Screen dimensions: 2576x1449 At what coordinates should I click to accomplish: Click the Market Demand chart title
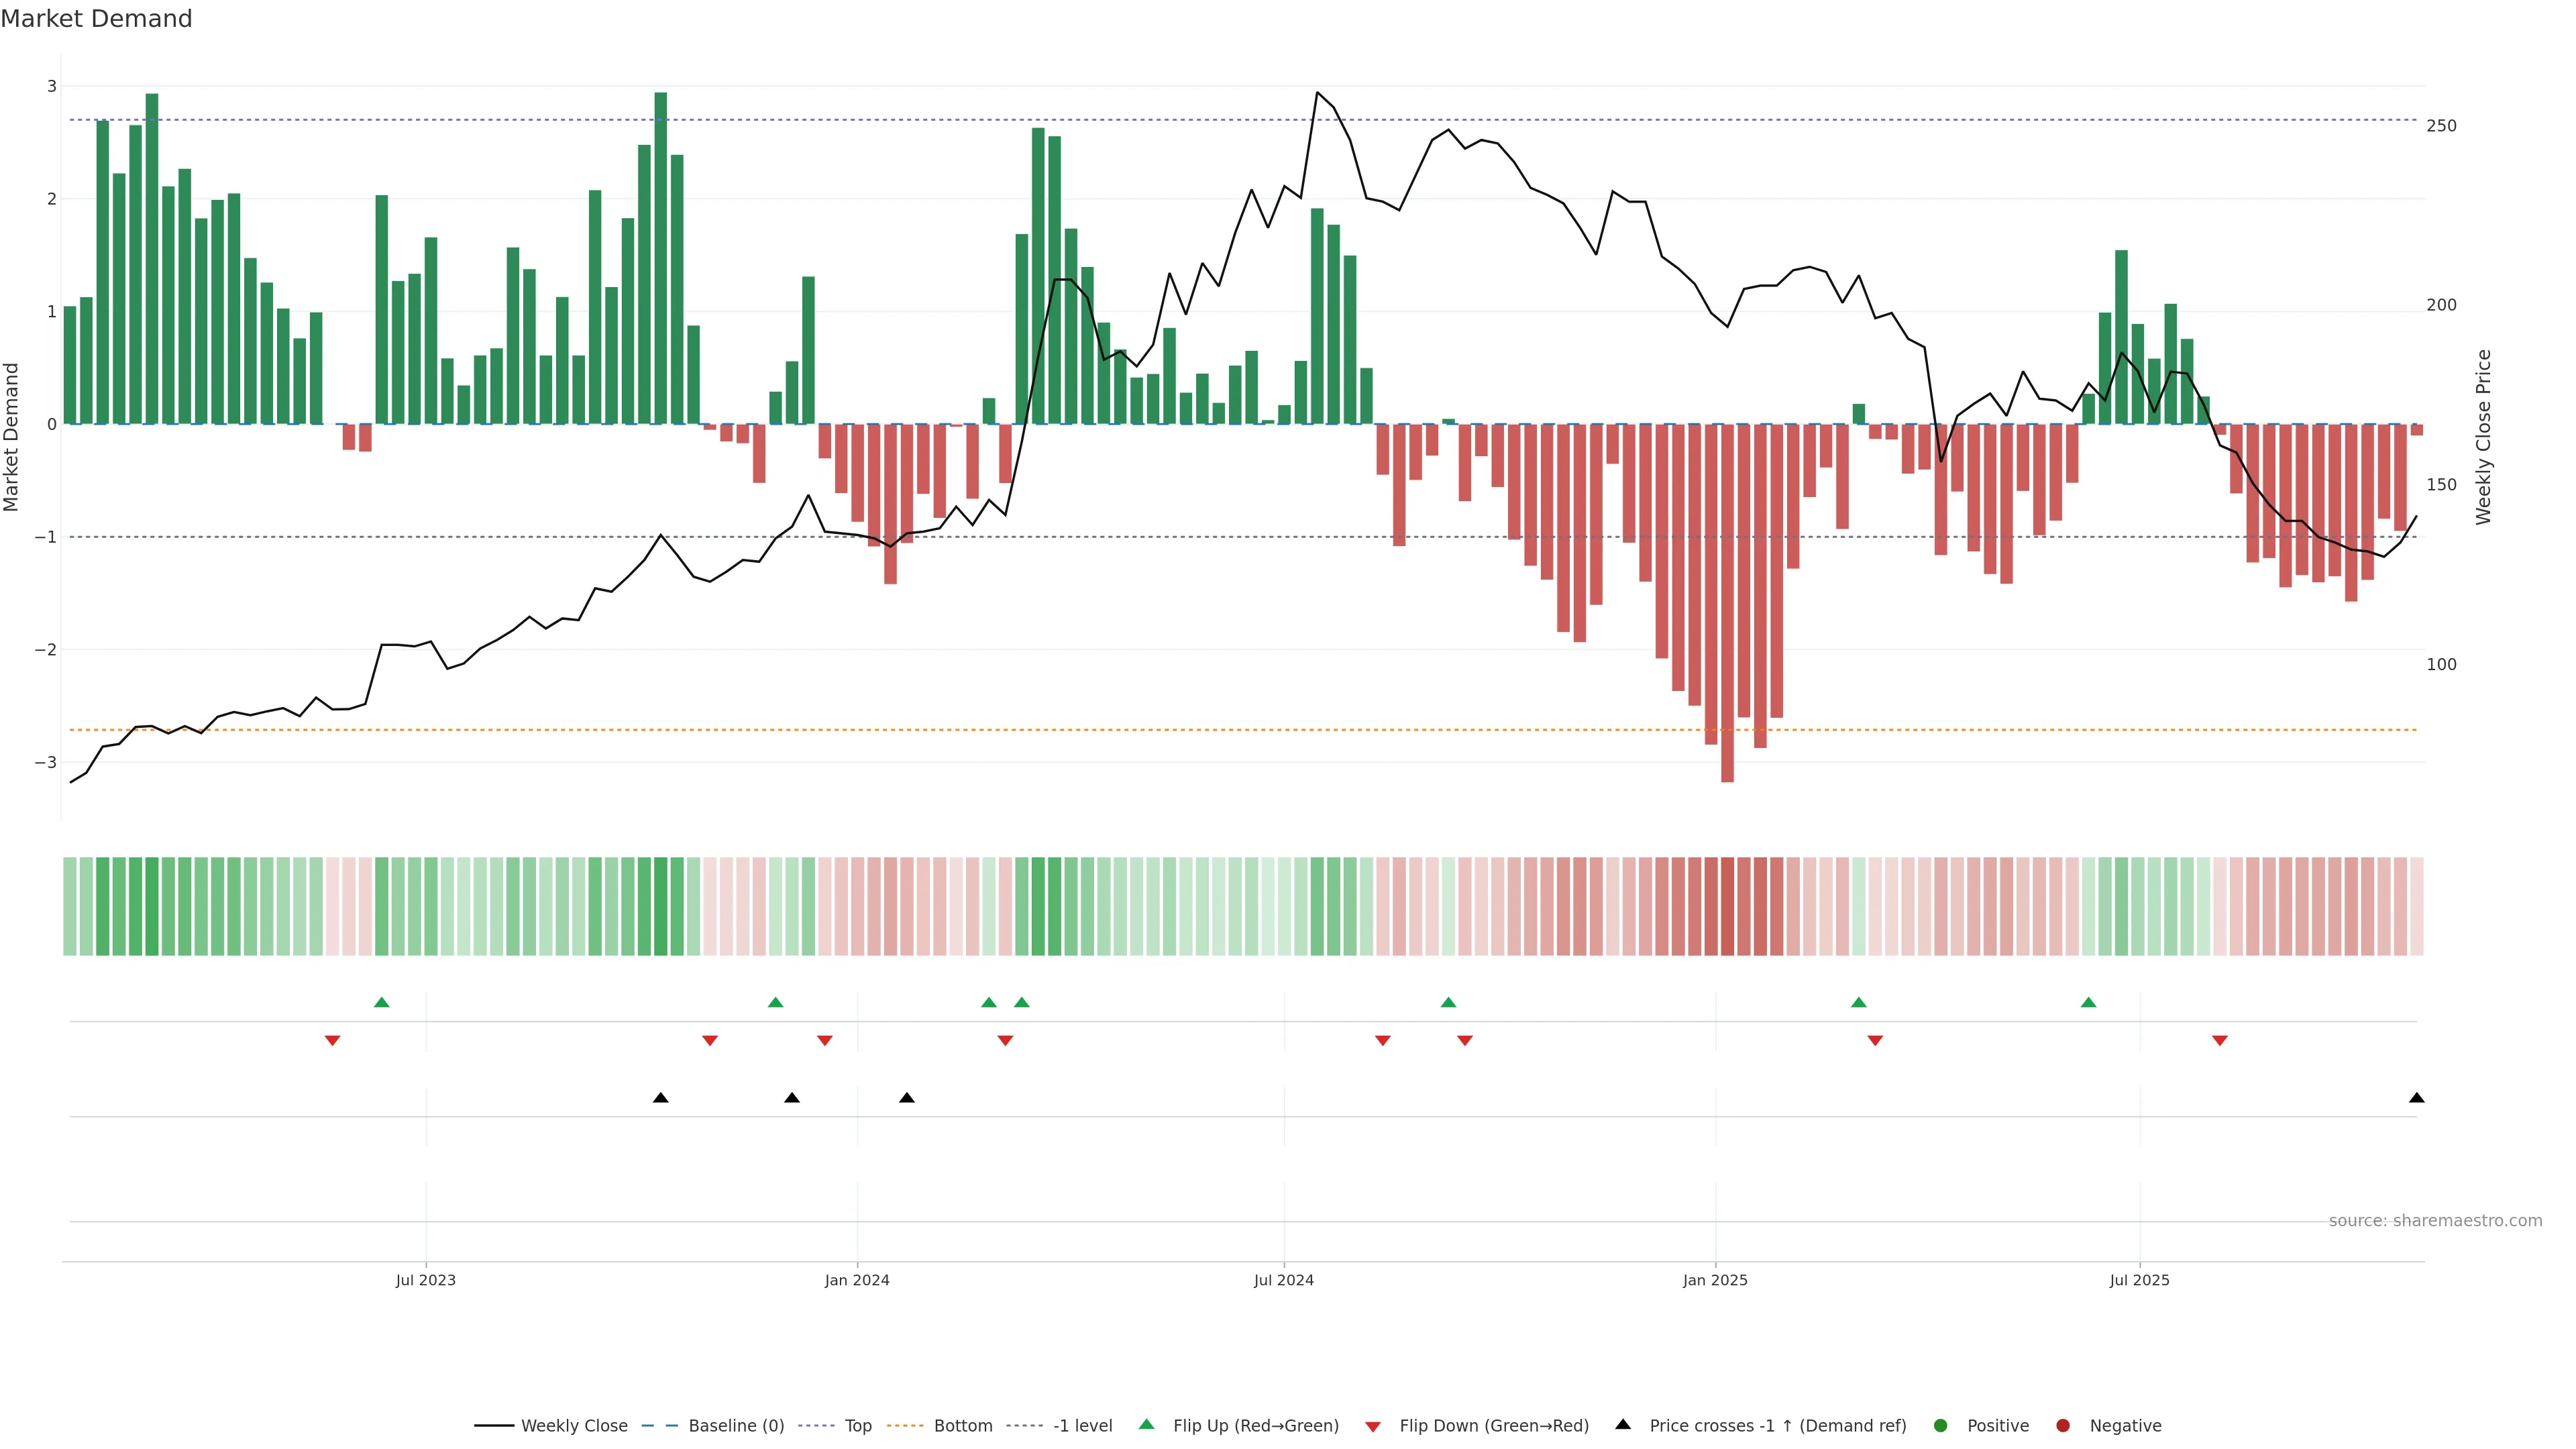(x=96, y=19)
